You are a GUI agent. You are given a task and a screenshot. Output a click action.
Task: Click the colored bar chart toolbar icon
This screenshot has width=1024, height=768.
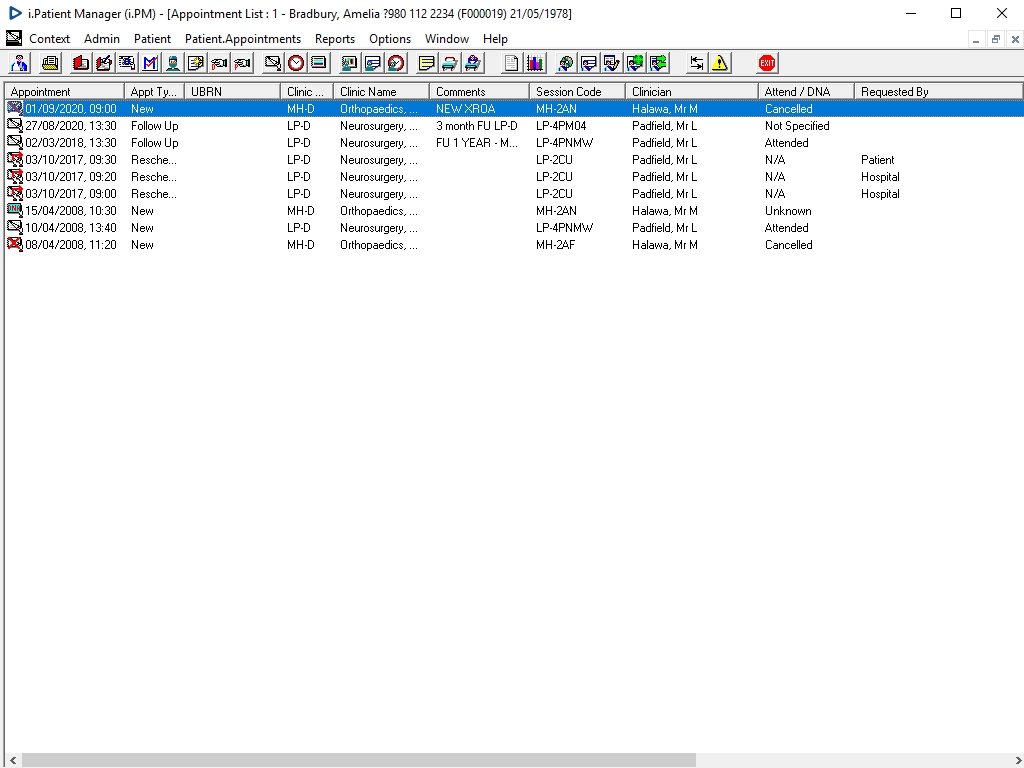pyautogui.click(x=535, y=63)
